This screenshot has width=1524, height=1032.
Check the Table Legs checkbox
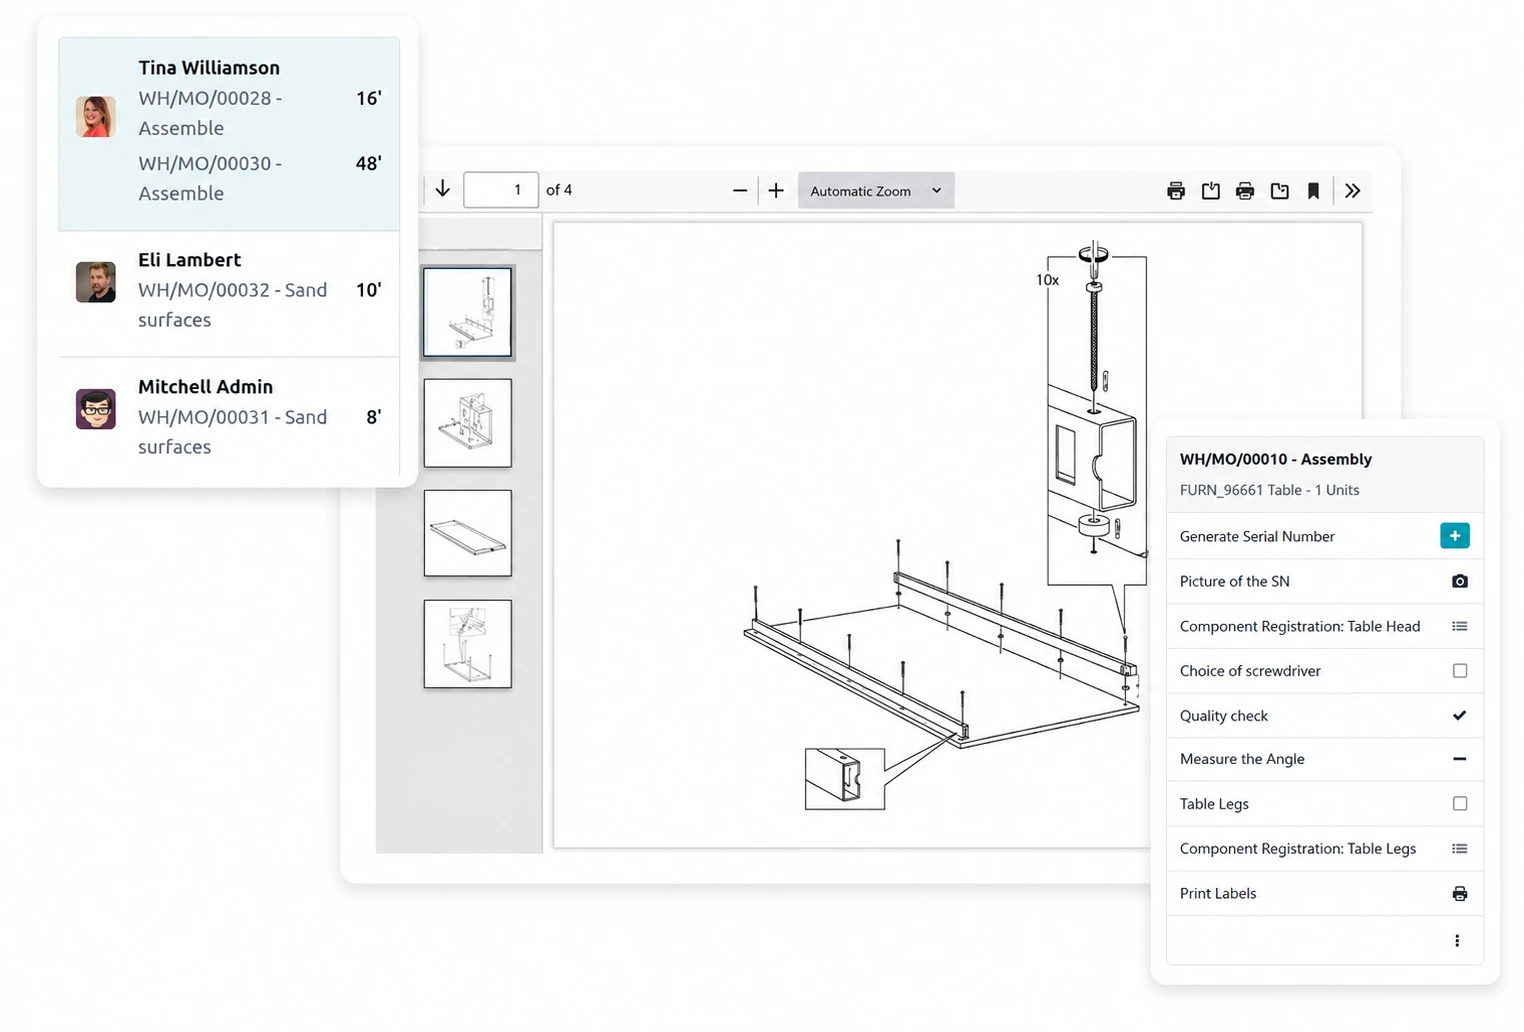1460,803
